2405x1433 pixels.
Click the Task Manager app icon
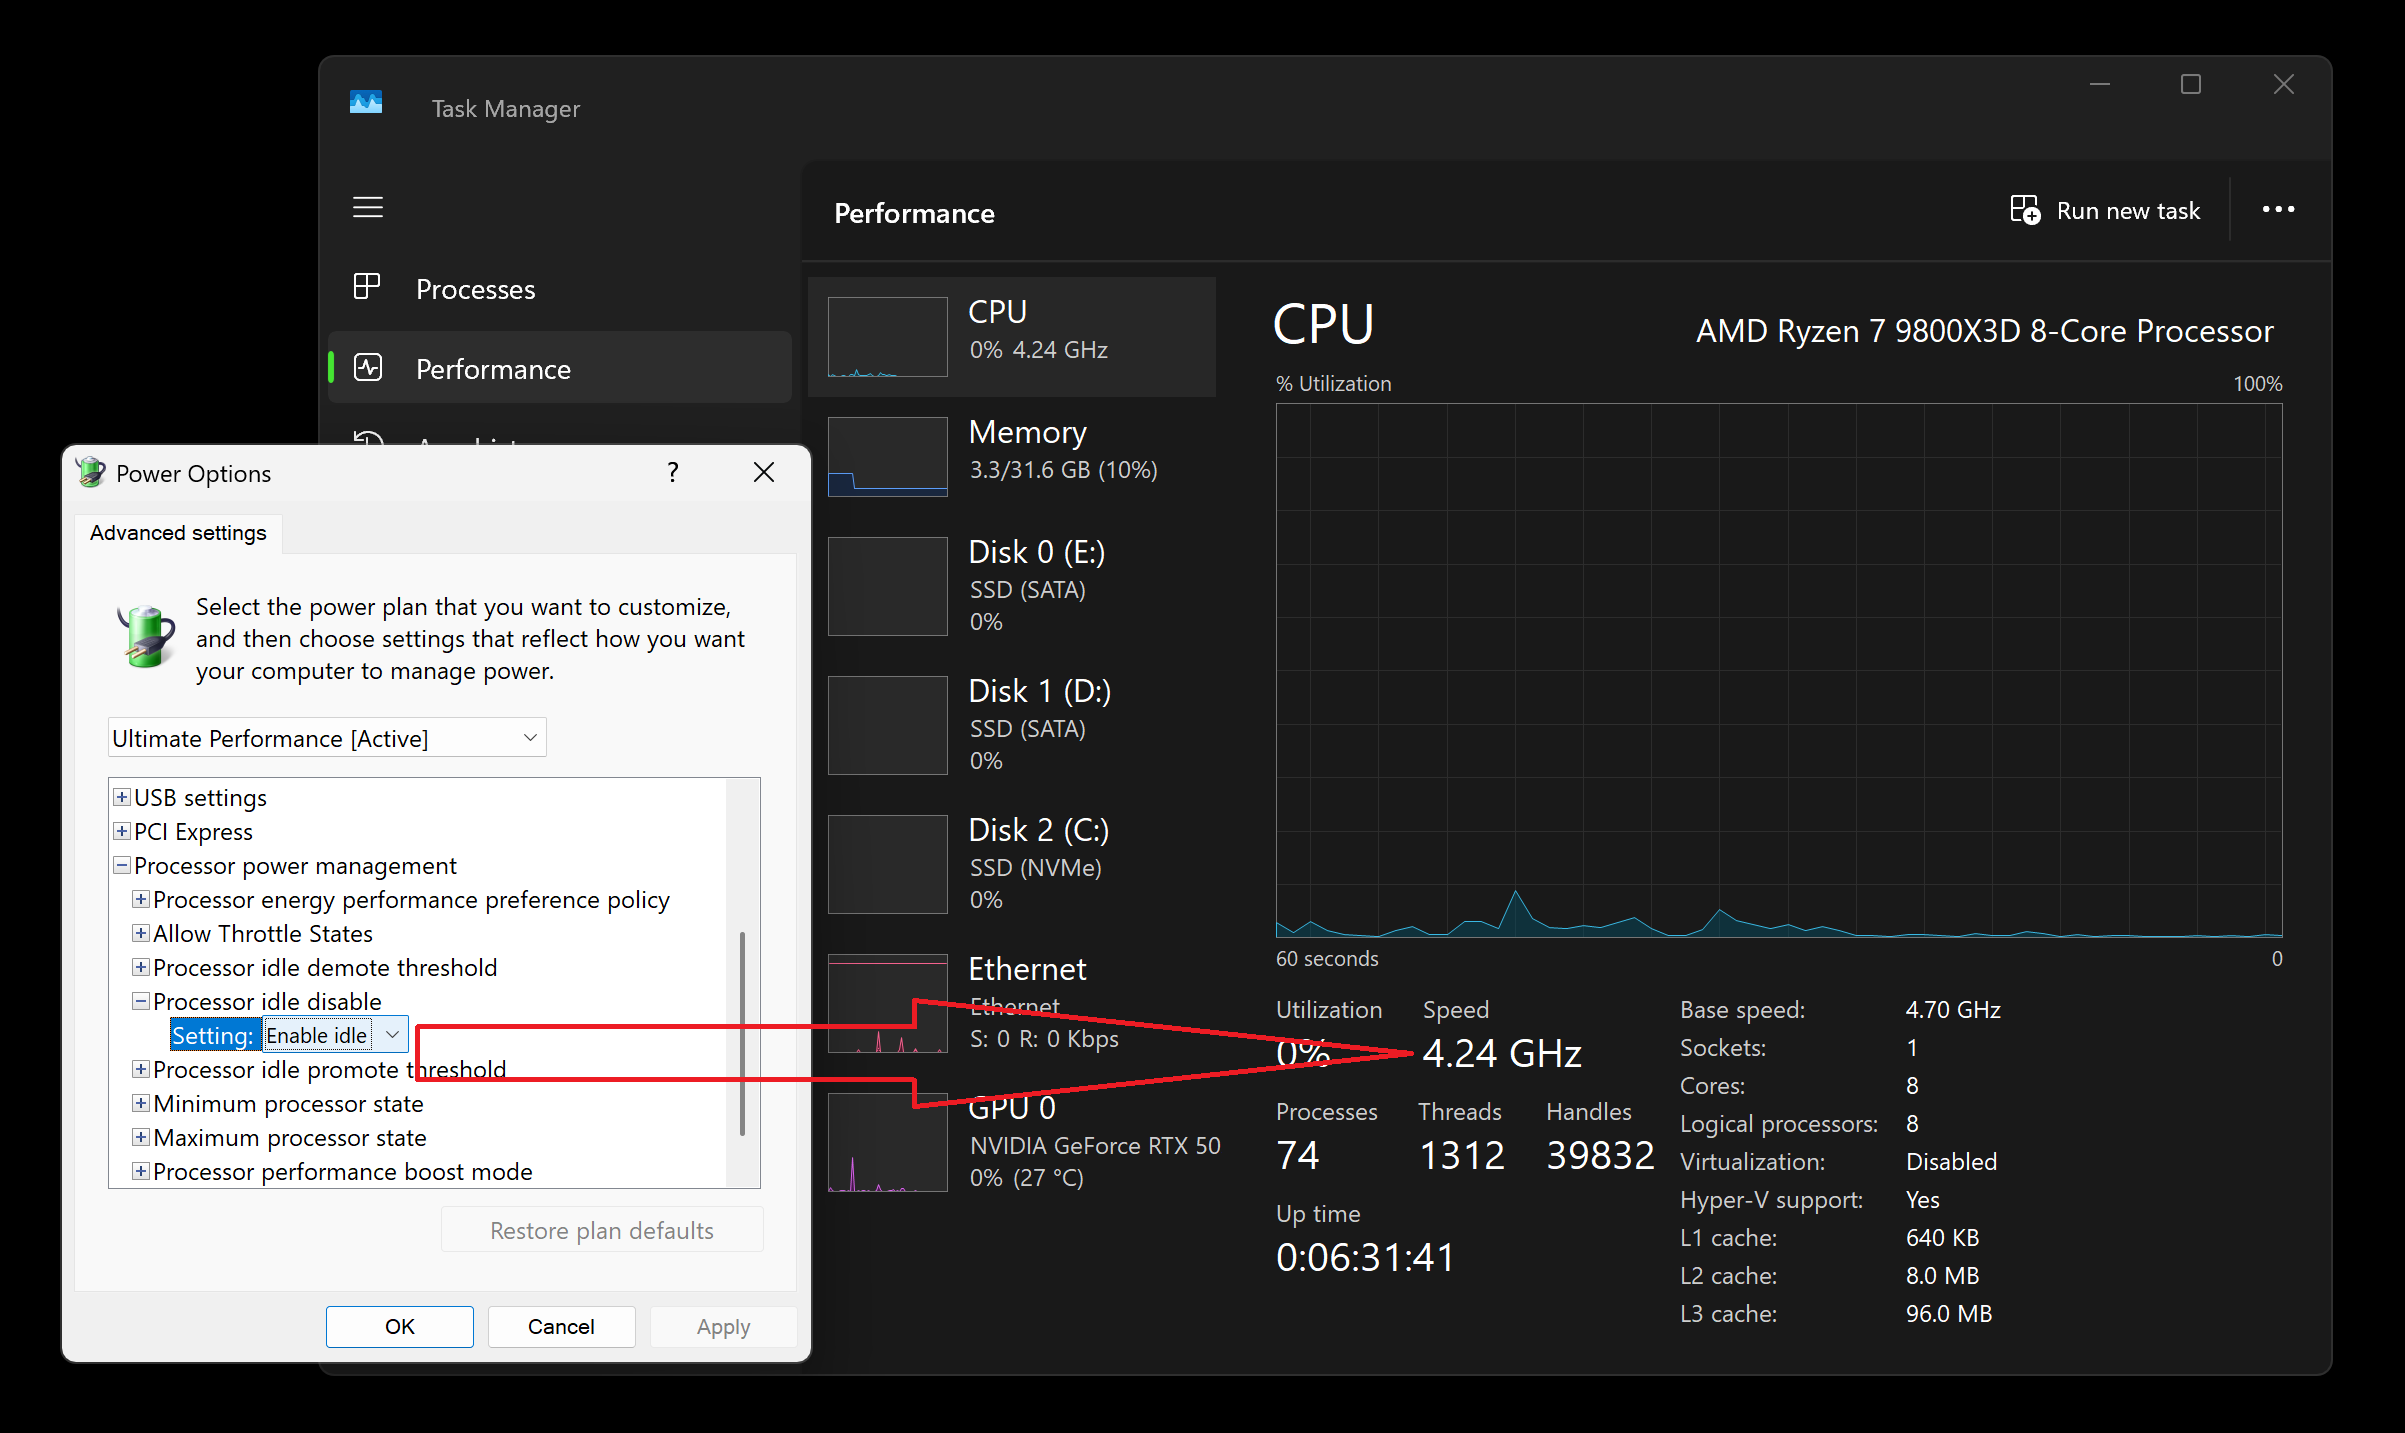366,102
